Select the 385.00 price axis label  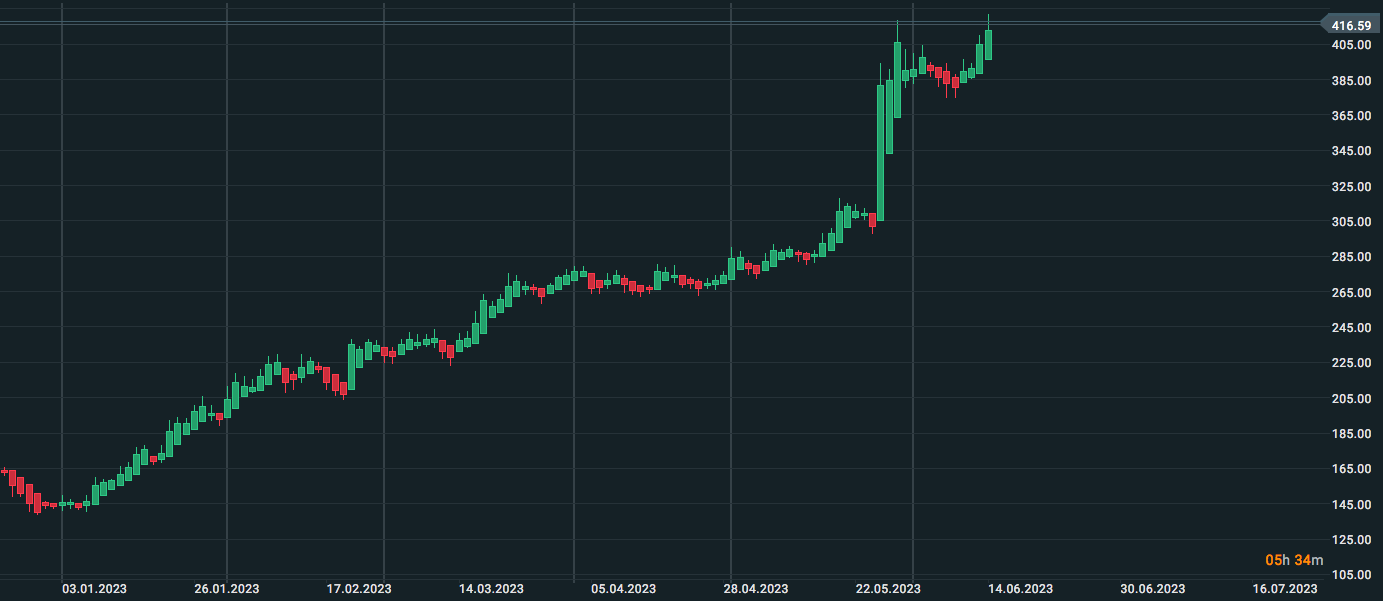1351,80
